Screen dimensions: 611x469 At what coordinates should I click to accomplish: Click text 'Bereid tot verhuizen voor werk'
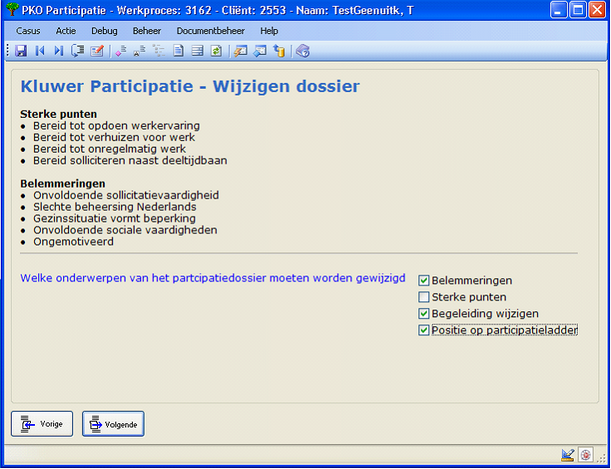(x=114, y=138)
